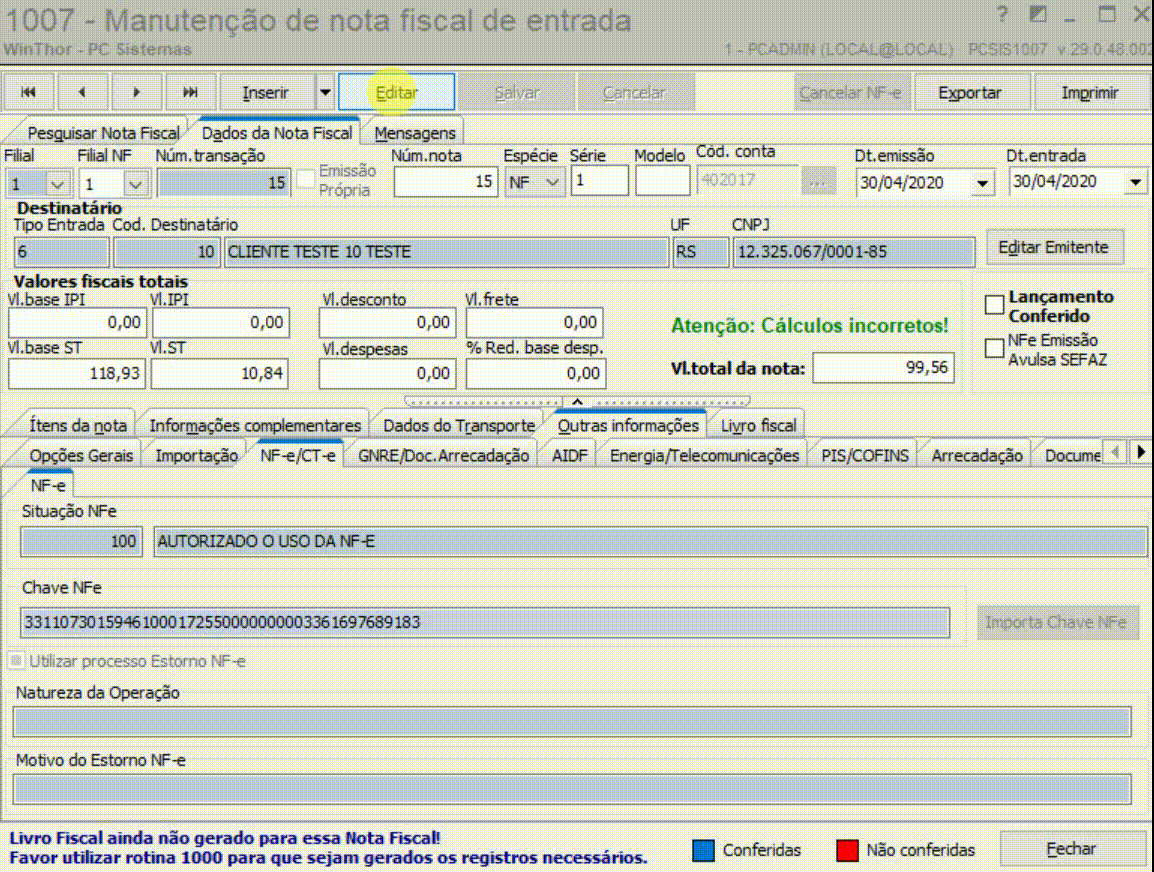Click the Salvar button
1154x872 pixels.
pyautogui.click(x=517, y=93)
